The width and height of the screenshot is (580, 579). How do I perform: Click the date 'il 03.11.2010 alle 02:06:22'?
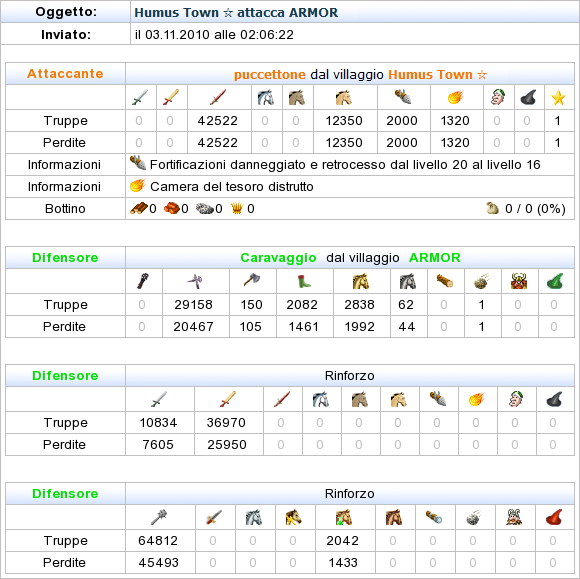coord(214,35)
